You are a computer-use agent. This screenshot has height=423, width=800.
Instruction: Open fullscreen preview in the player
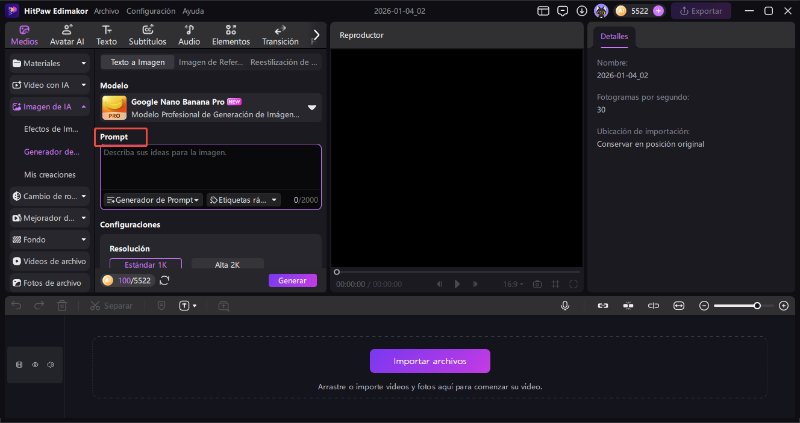point(573,284)
